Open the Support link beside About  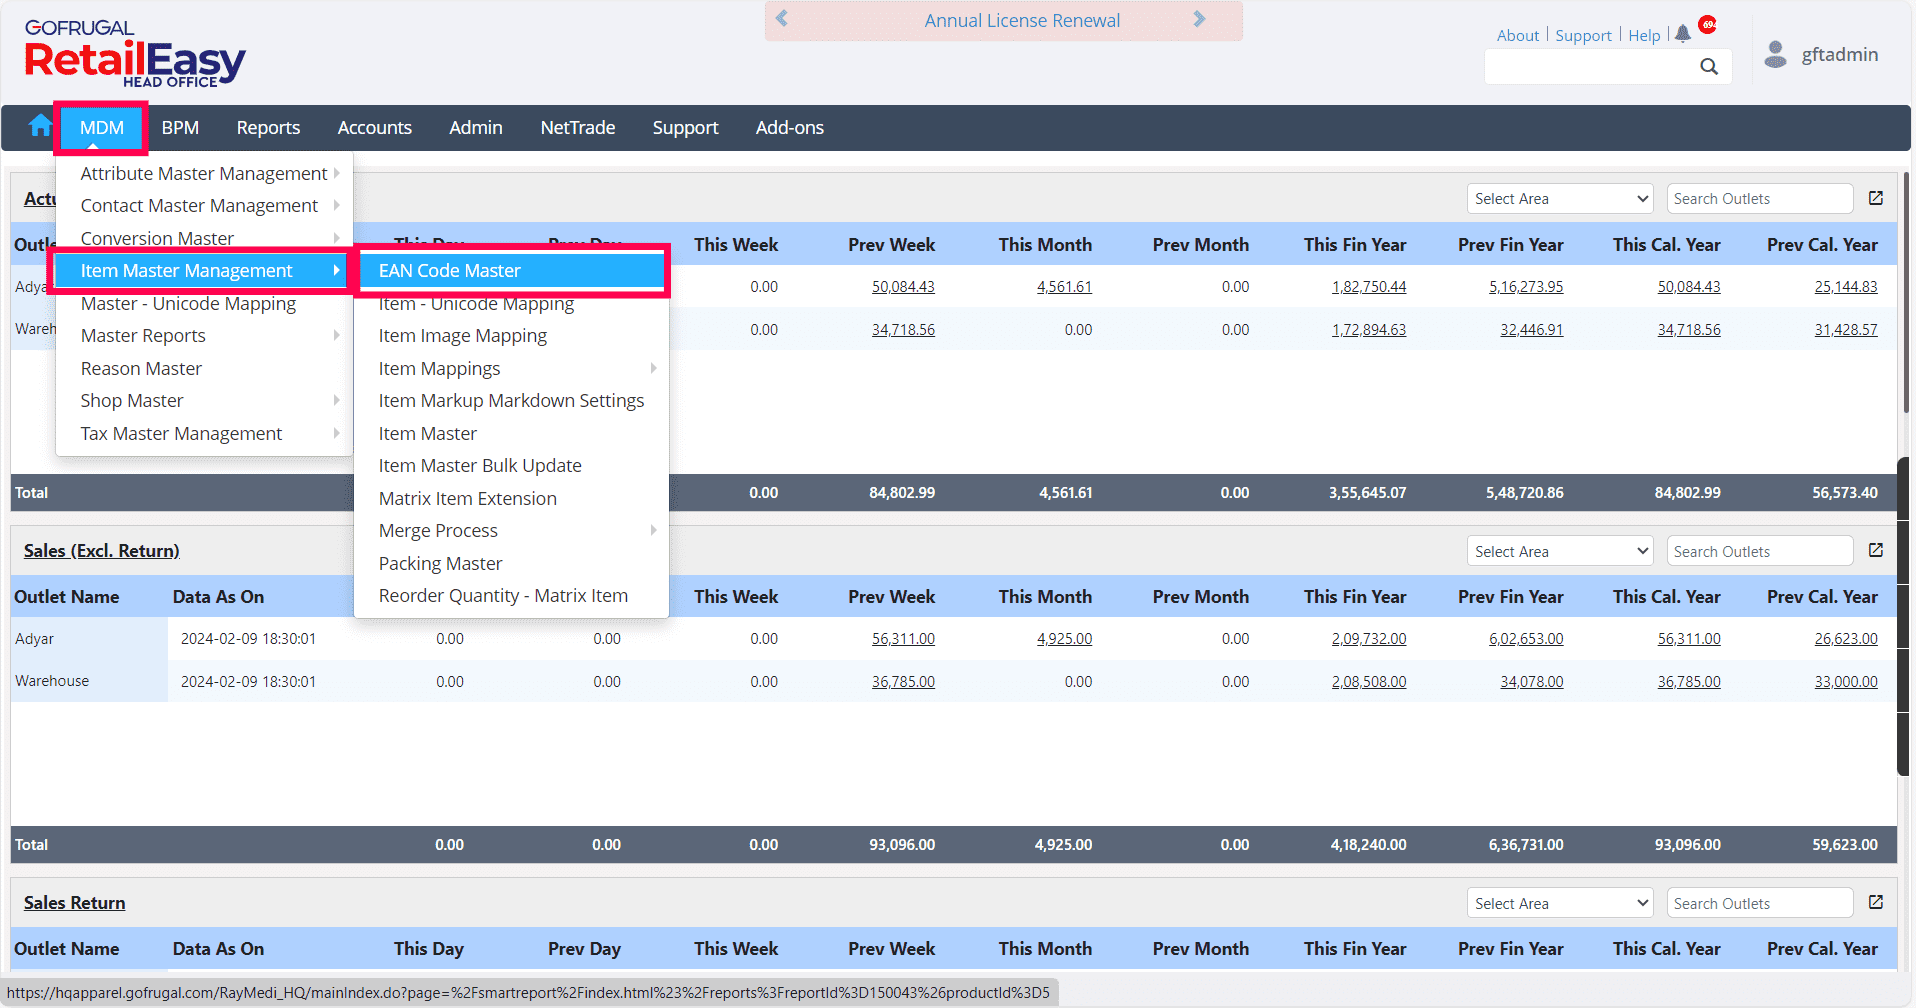1583,35
